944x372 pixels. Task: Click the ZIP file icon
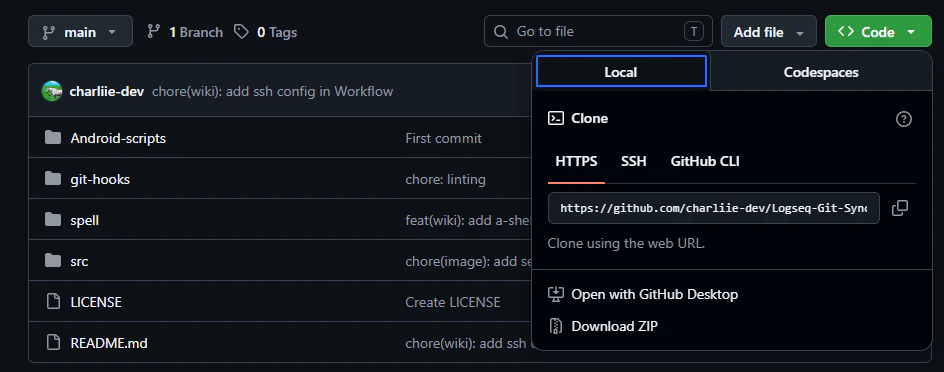click(555, 326)
